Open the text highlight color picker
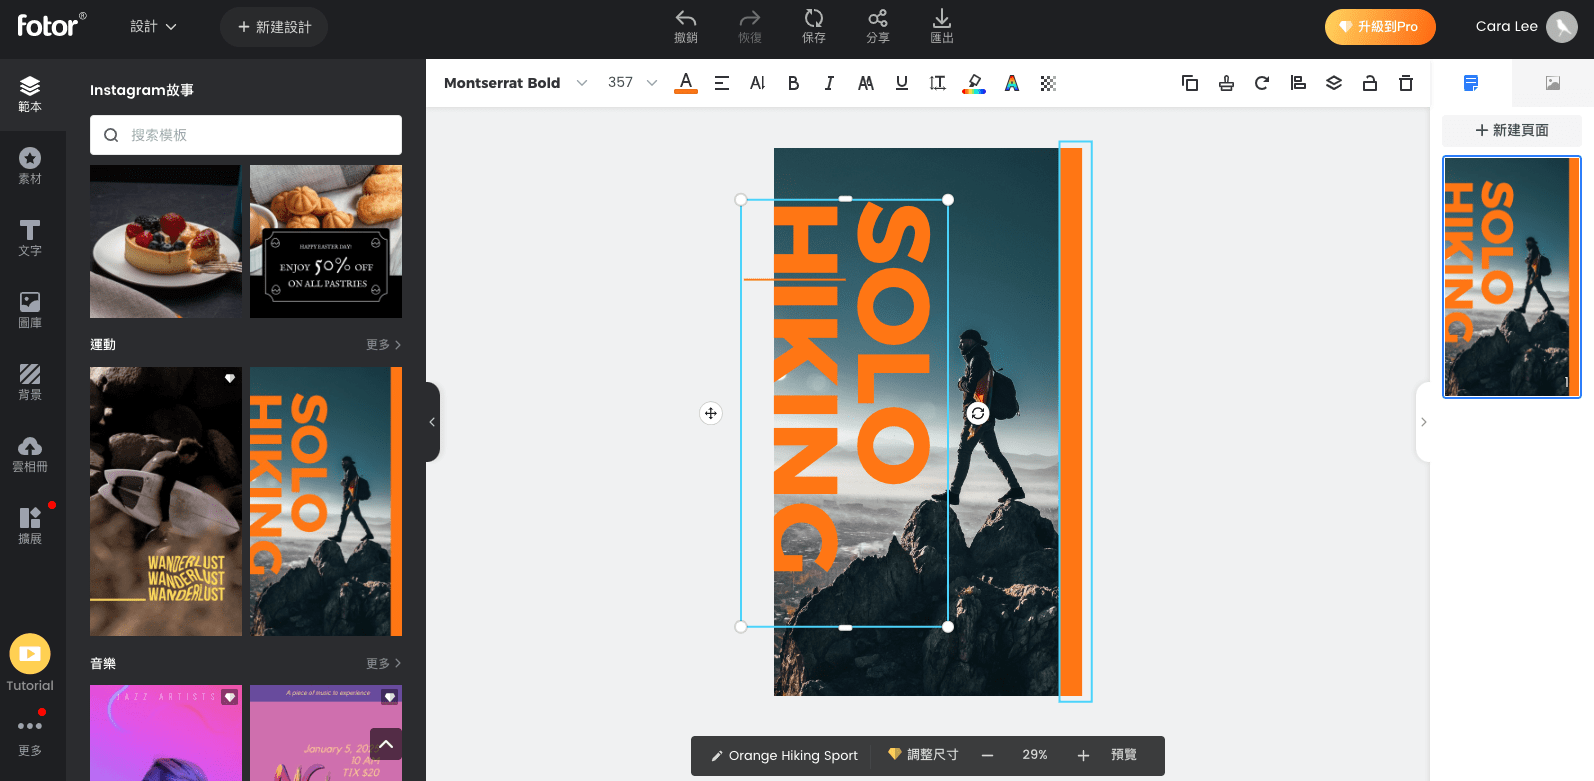This screenshot has height=781, width=1594. point(974,83)
